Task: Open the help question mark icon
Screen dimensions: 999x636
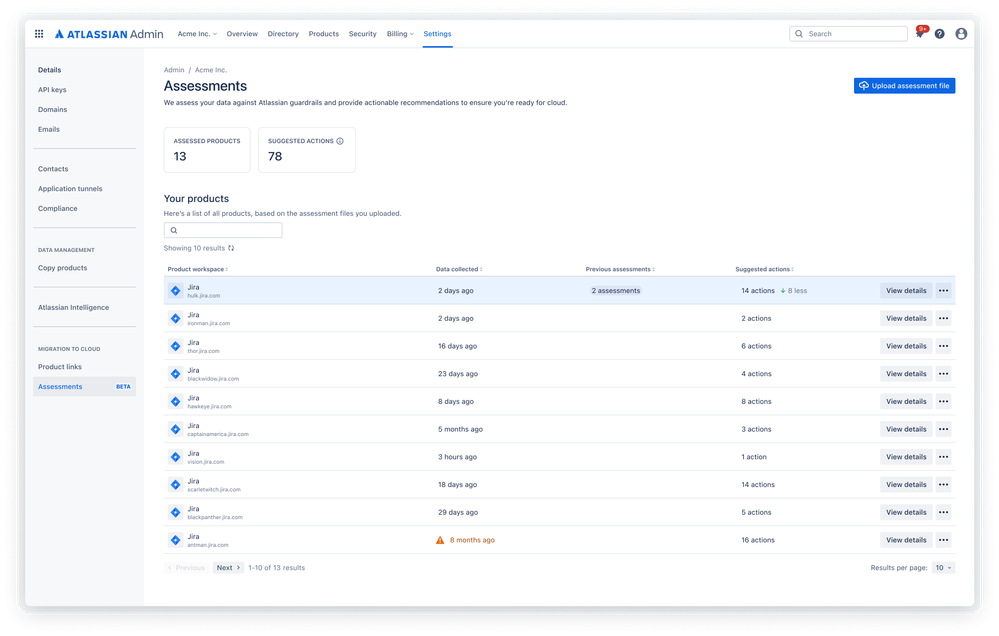Action: [939, 34]
